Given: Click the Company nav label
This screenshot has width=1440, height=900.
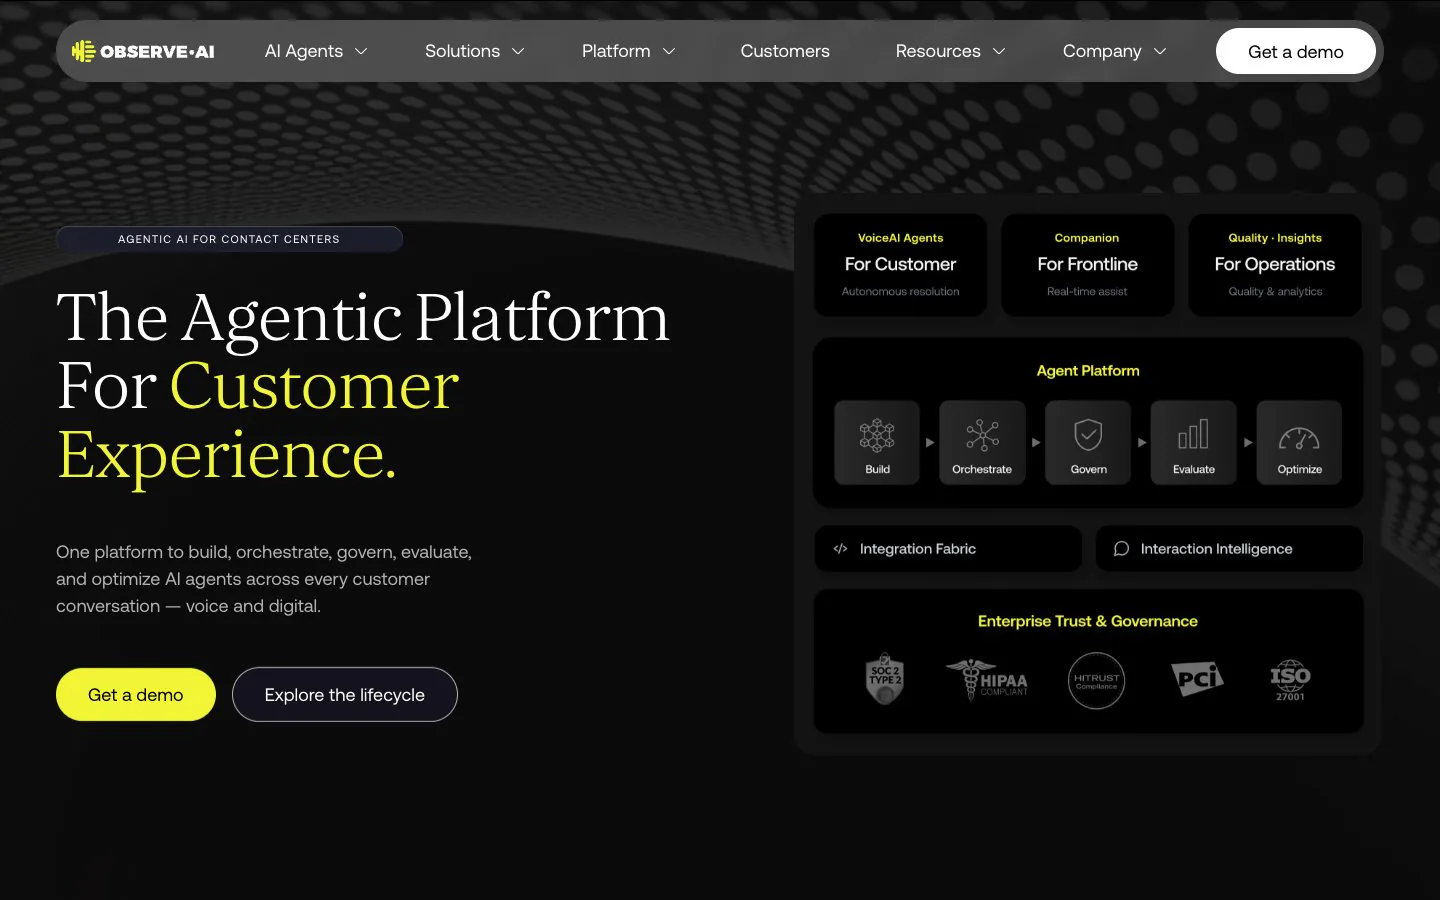Looking at the screenshot, I should [1102, 51].
